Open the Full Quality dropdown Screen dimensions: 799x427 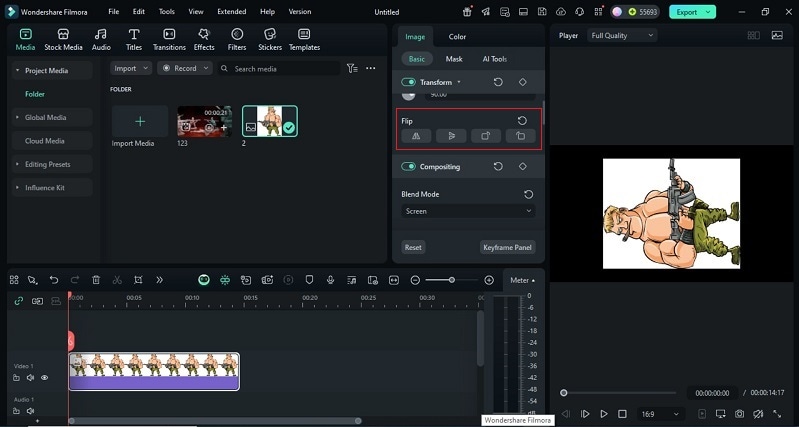coord(622,35)
